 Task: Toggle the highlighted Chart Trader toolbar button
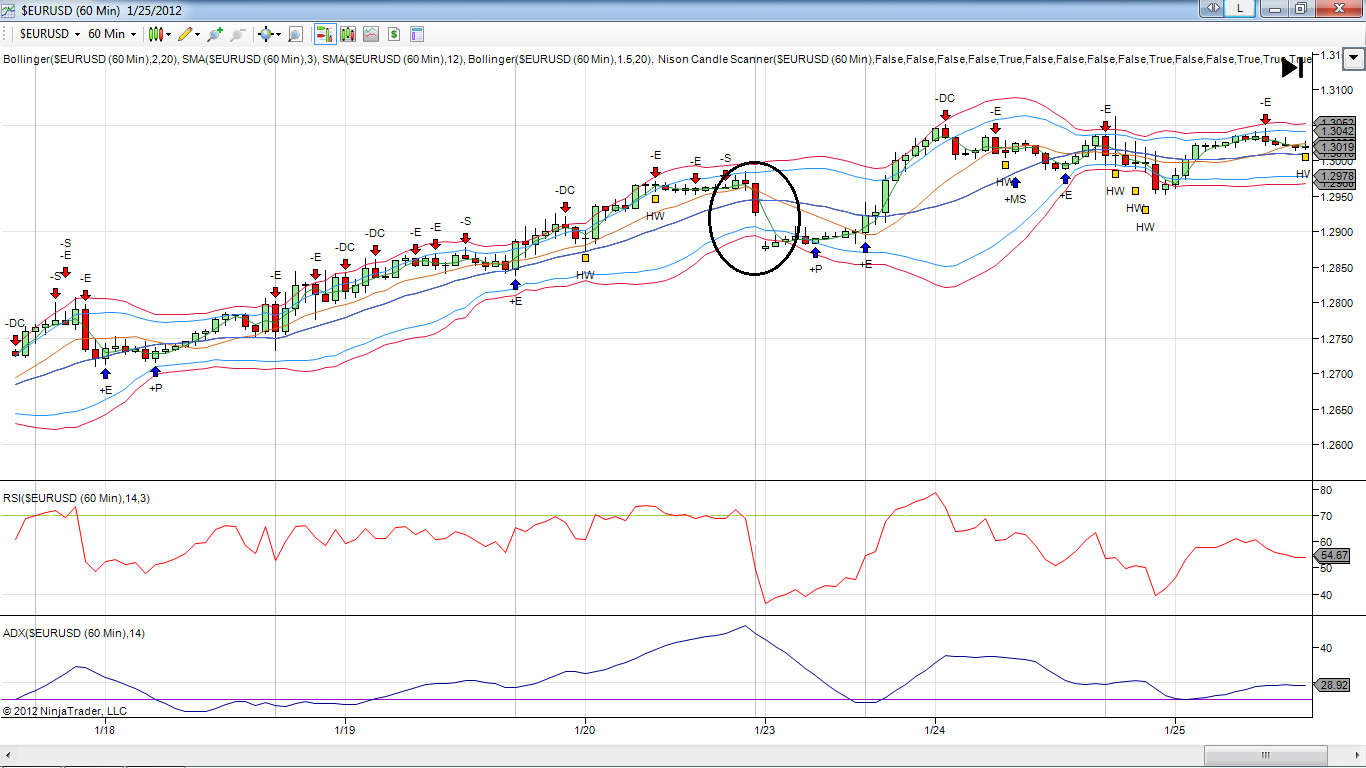(x=325, y=33)
